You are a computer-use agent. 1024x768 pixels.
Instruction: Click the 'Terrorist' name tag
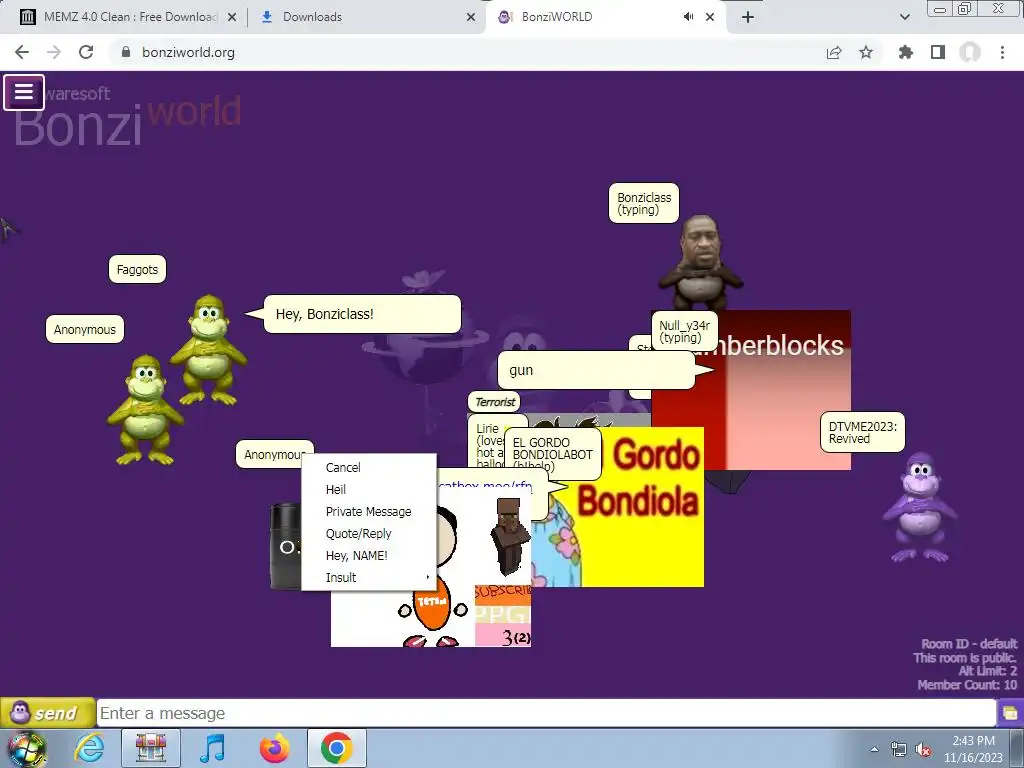[x=494, y=402]
